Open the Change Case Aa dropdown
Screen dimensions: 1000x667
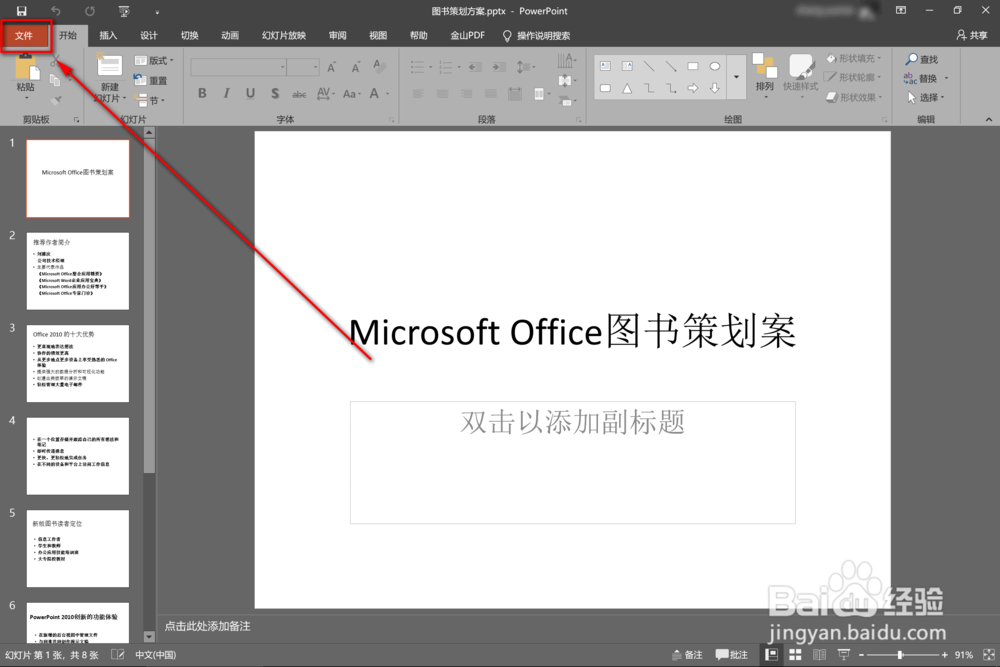pos(351,94)
